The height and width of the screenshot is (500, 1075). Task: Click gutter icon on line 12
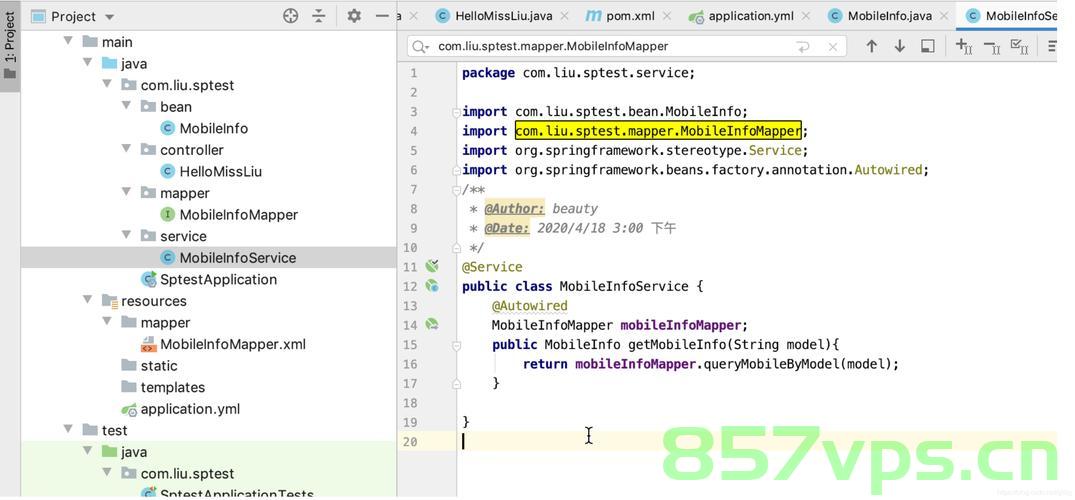[431, 285]
